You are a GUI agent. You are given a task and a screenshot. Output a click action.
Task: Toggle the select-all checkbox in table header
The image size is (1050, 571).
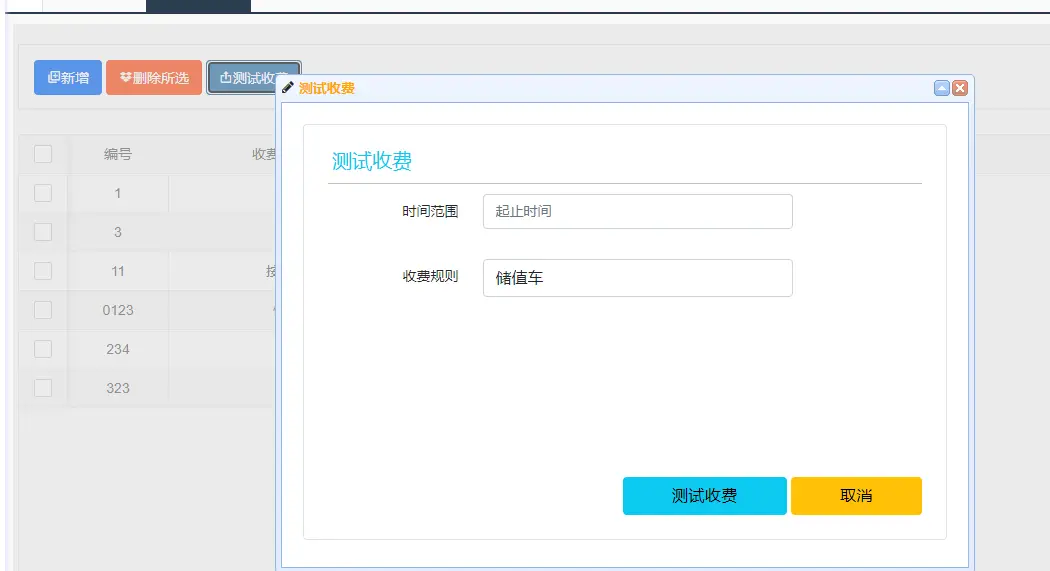point(43,154)
